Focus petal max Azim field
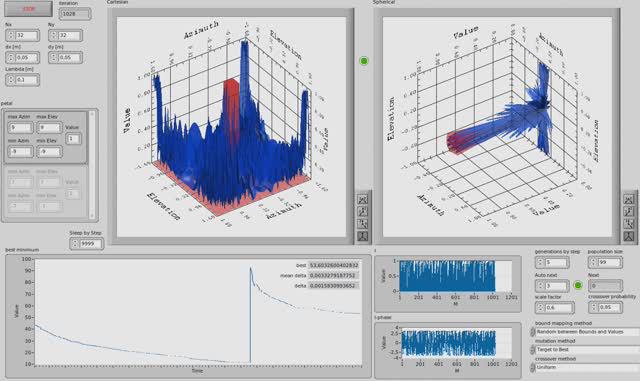Viewport: 640px width, 381px height. pyautogui.click(x=20, y=128)
